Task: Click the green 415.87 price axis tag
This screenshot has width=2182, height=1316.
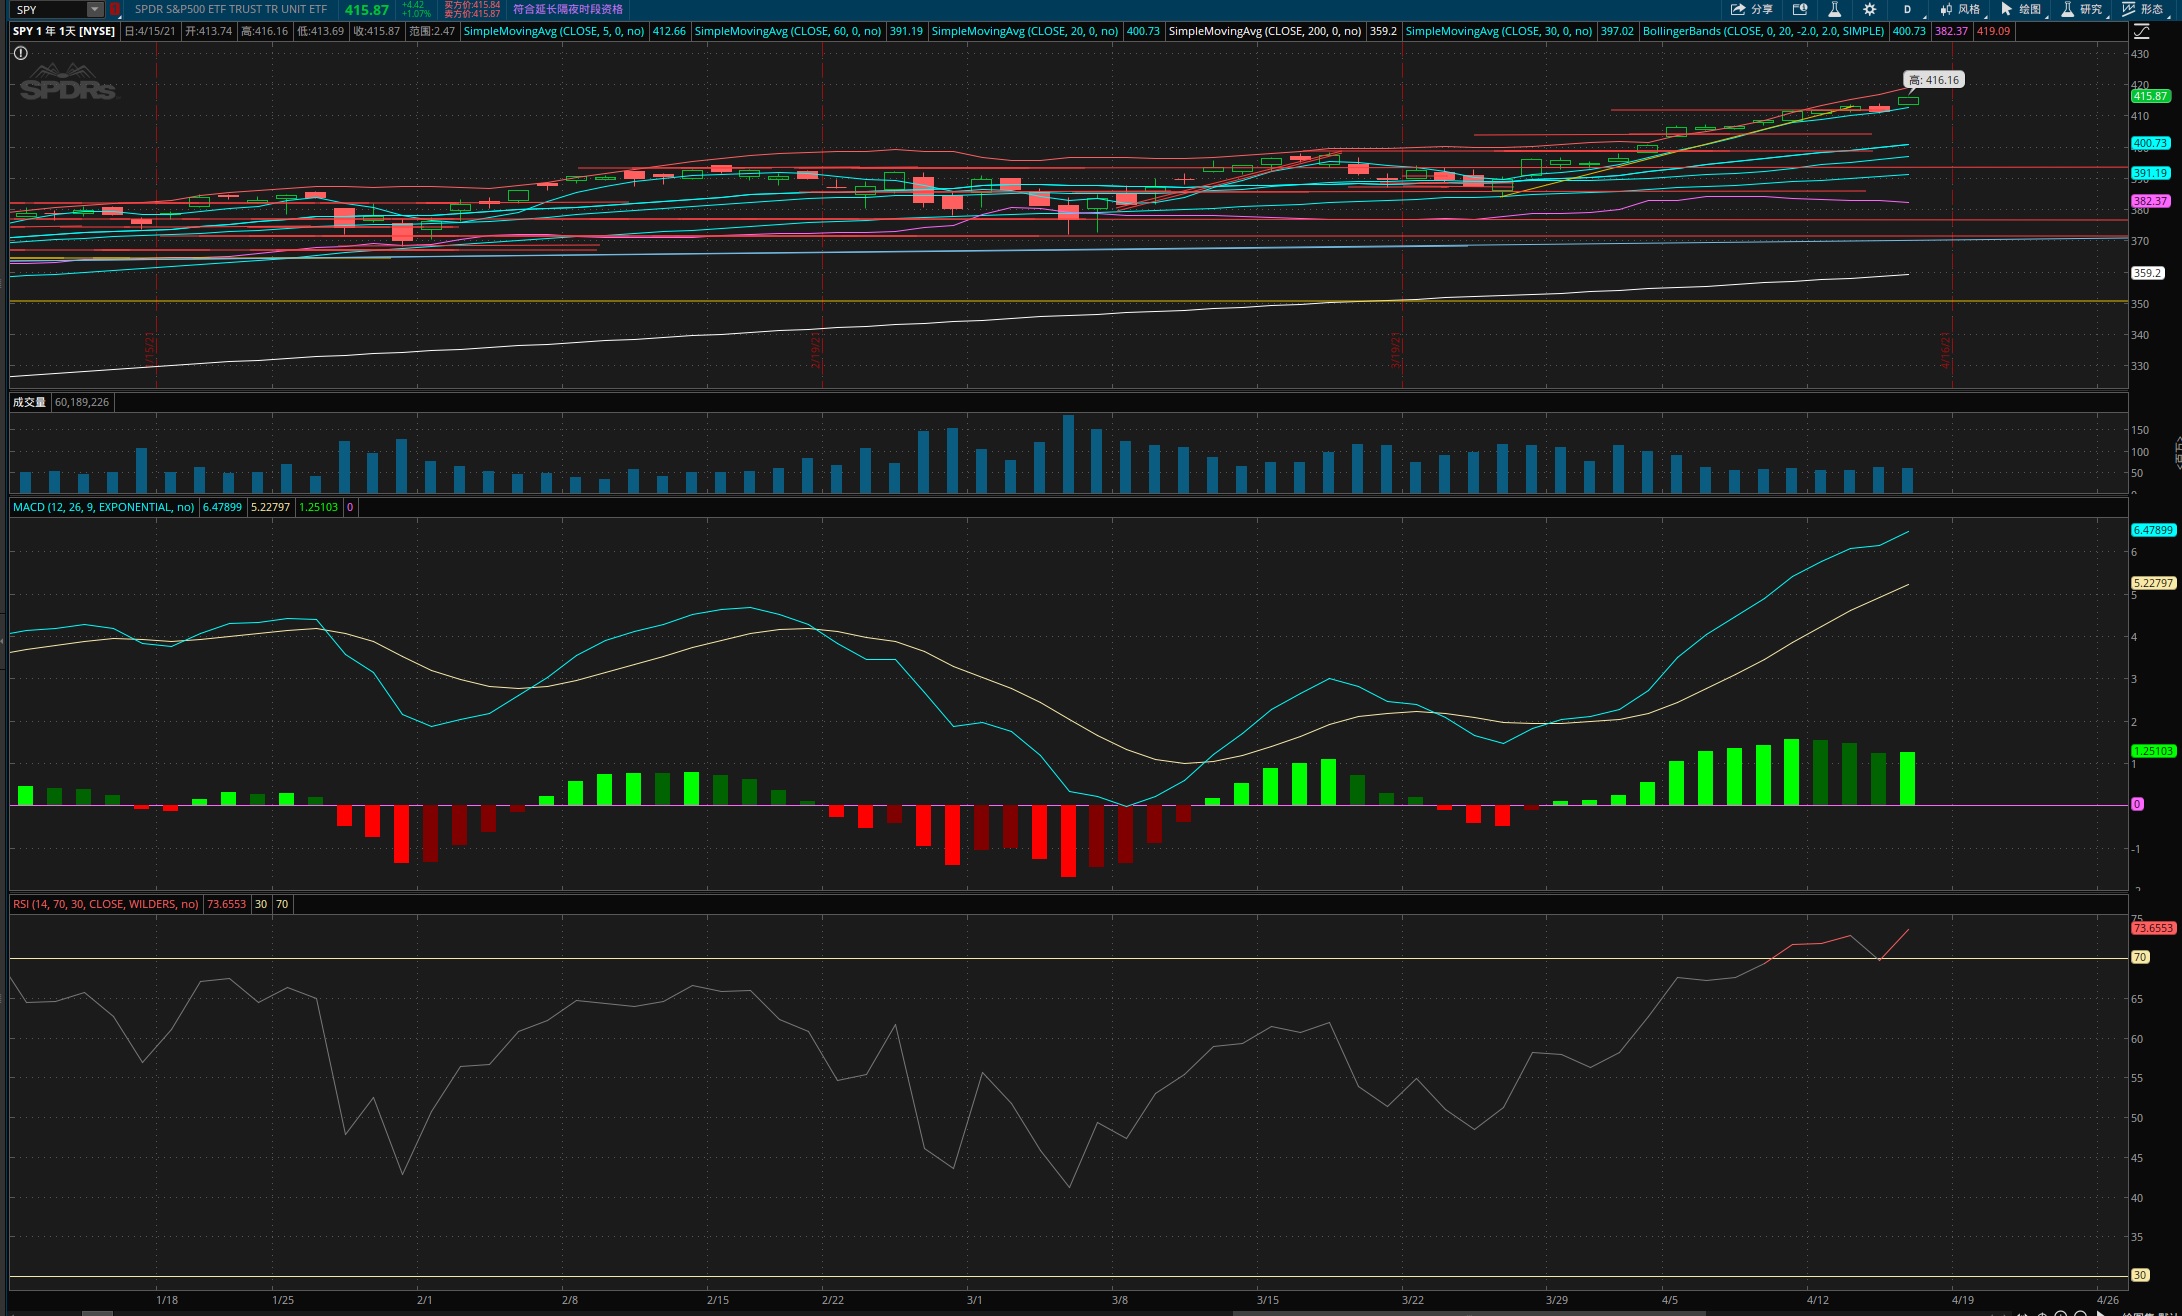Action: (2151, 96)
